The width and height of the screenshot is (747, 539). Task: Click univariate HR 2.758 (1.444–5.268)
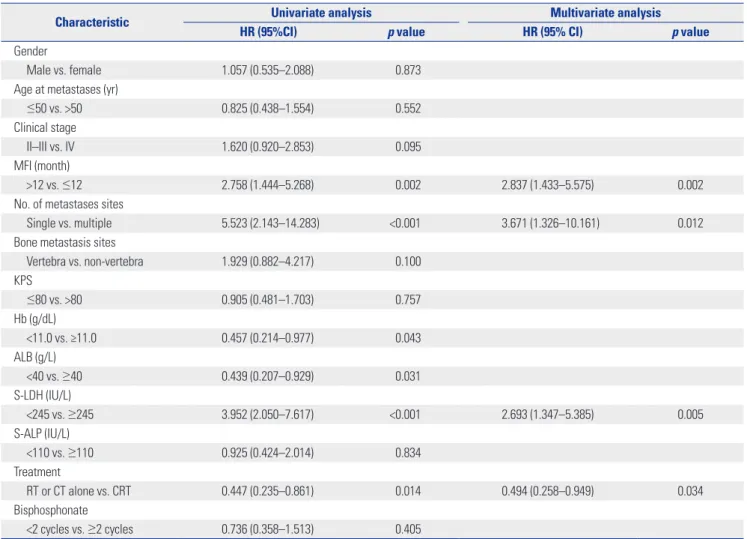pyautogui.click(x=267, y=185)
